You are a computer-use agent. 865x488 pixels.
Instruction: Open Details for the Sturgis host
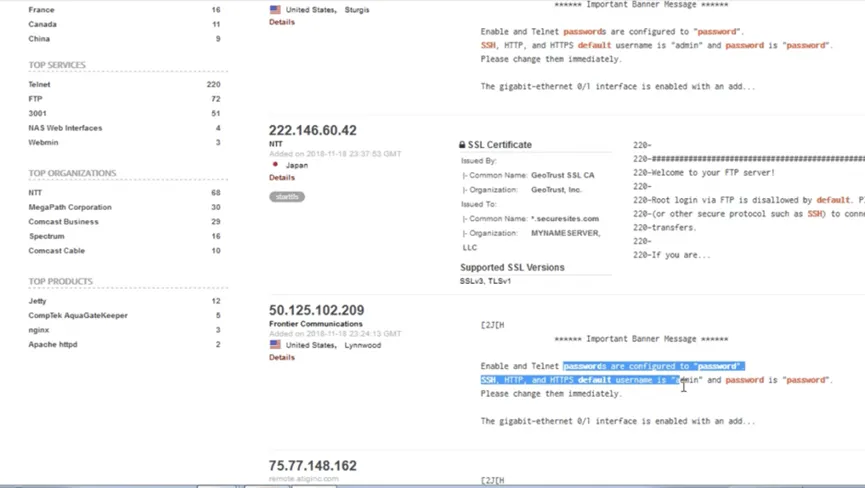point(282,22)
